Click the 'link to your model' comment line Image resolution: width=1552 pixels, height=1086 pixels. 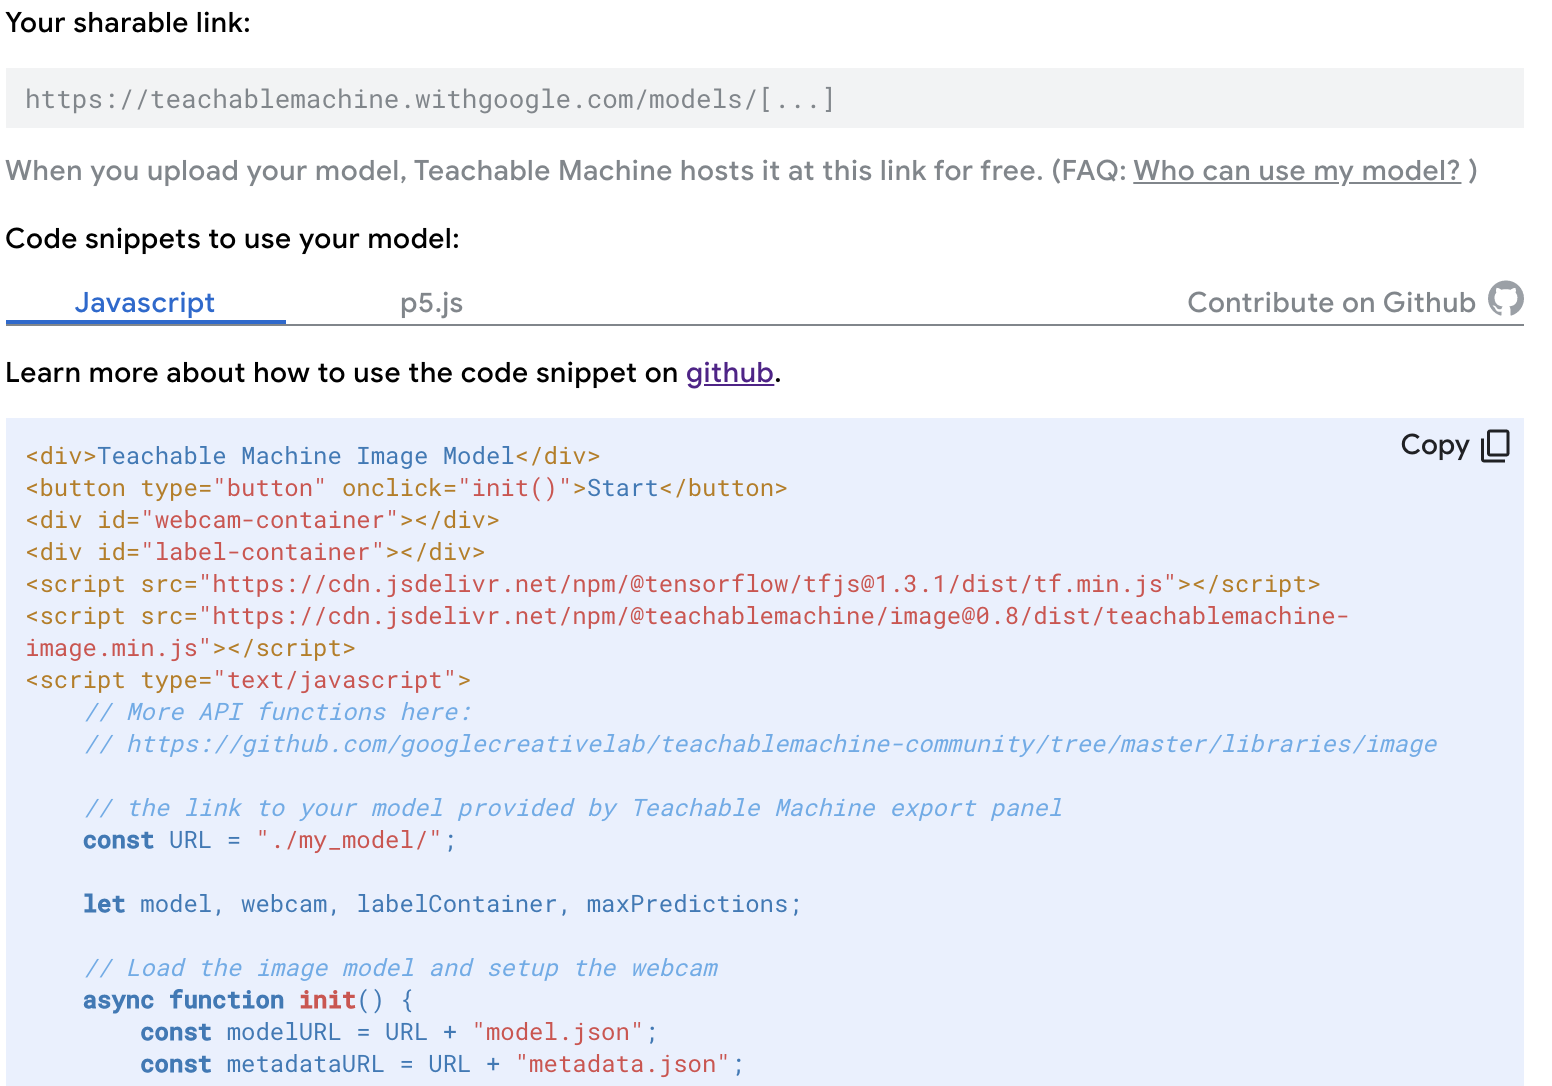(x=573, y=808)
